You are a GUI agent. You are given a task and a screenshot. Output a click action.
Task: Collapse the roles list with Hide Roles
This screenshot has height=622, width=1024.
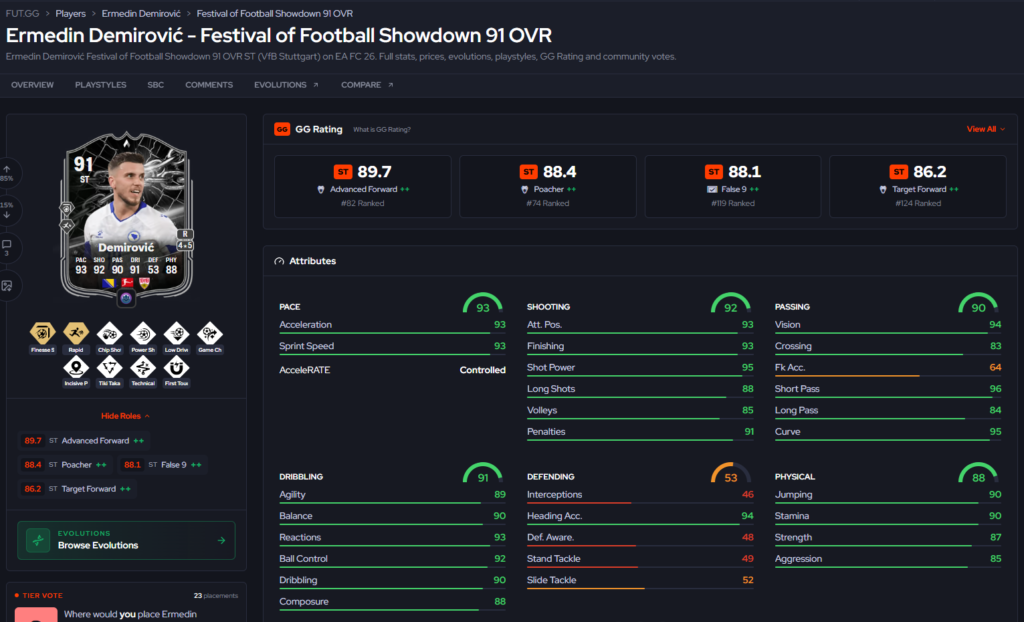pos(125,416)
